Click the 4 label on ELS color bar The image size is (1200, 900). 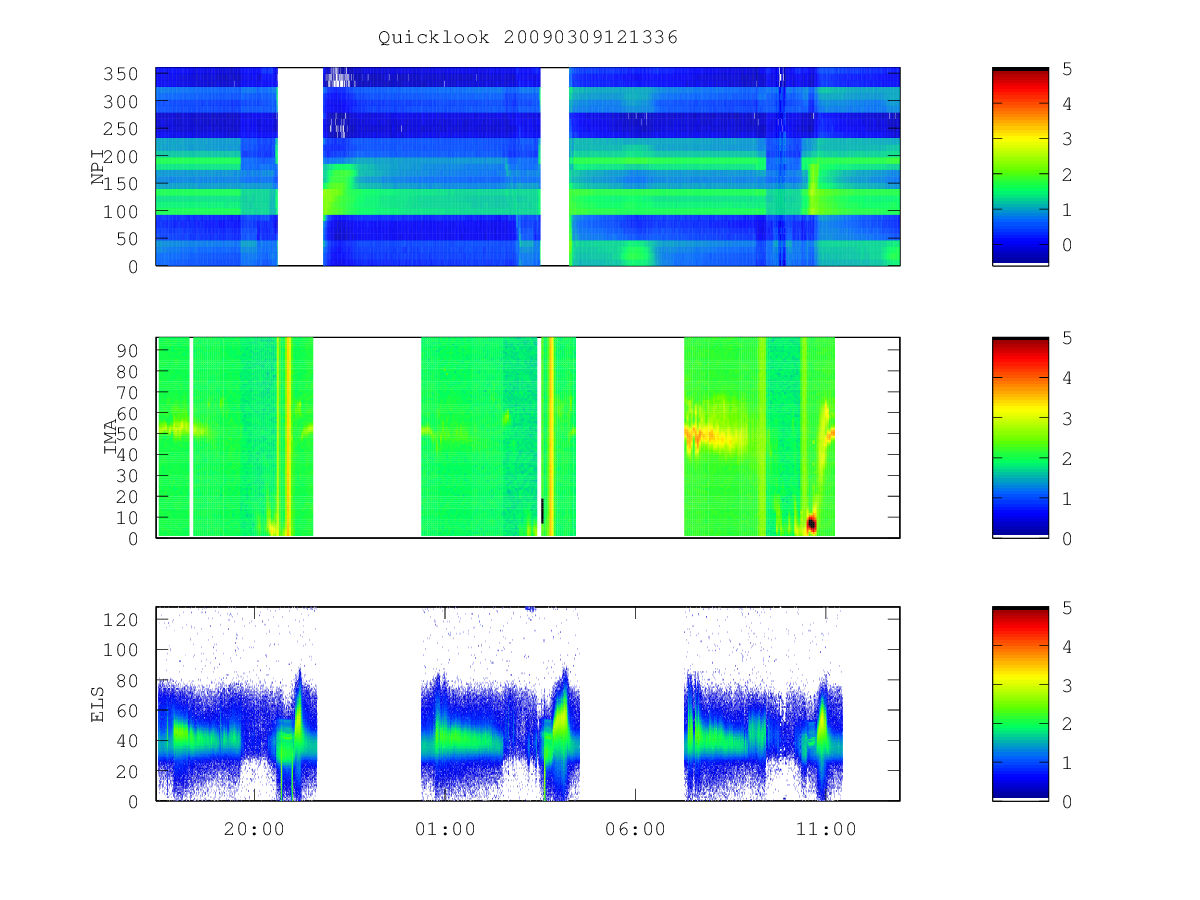click(x=1068, y=646)
